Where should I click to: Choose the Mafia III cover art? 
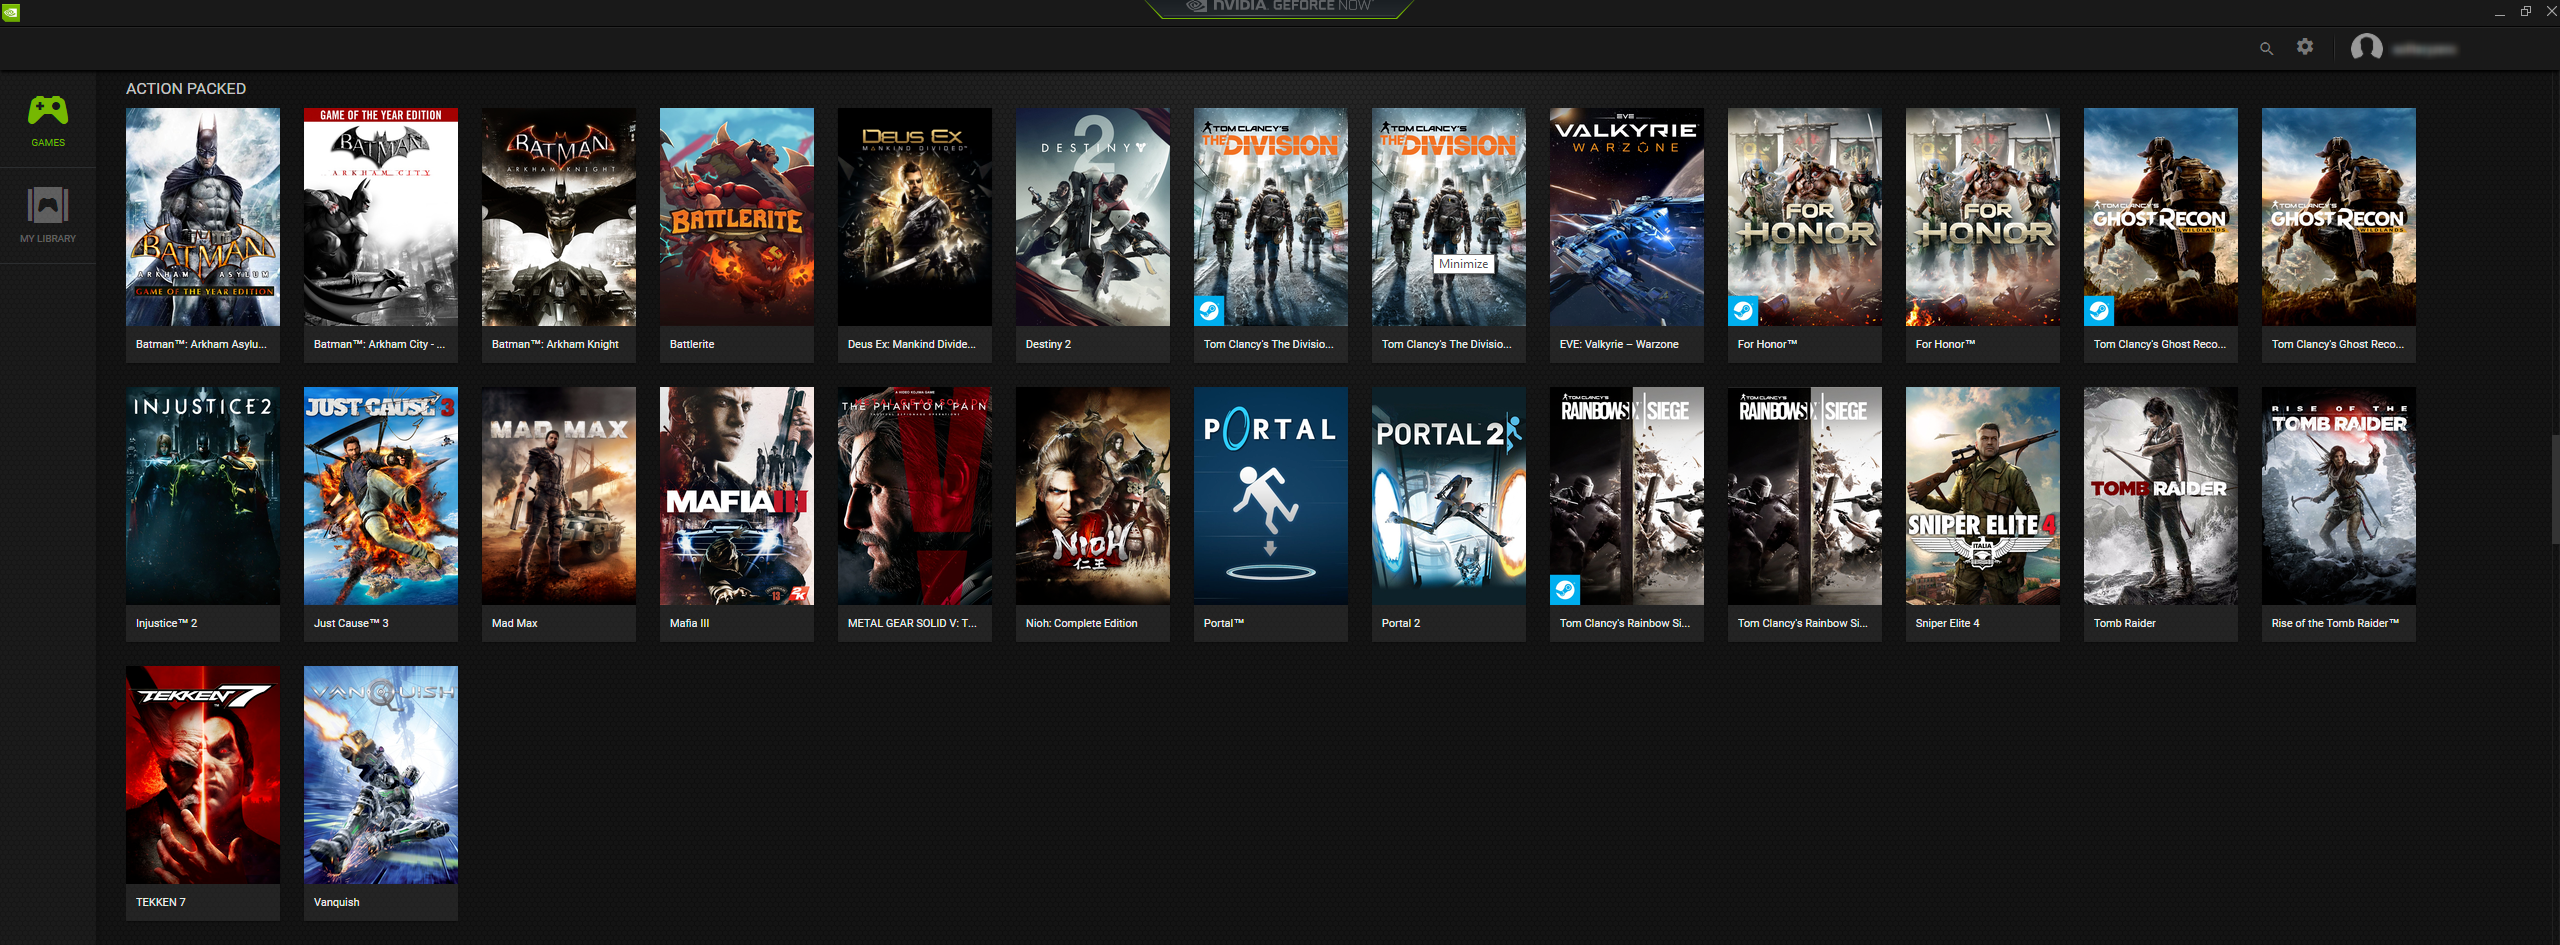coord(737,496)
